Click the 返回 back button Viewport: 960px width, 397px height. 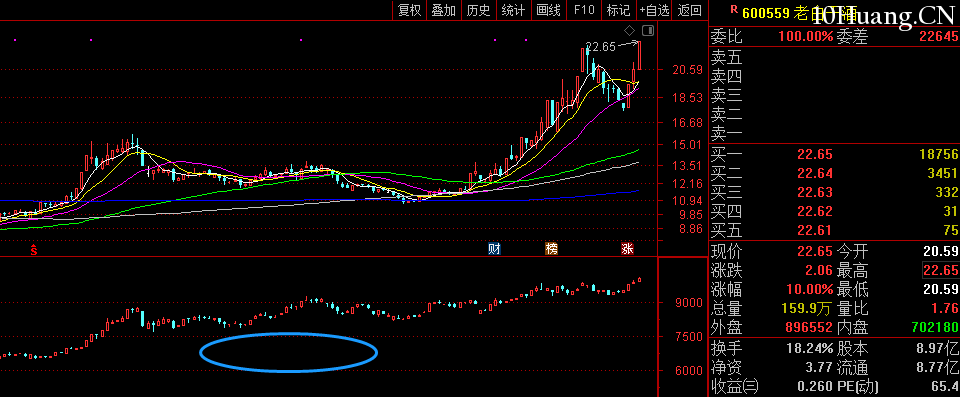tap(690, 10)
